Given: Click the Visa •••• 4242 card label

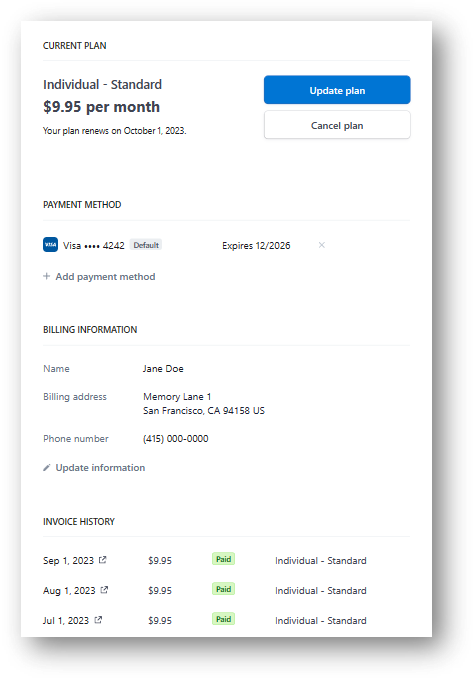Looking at the screenshot, I should coord(94,246).
